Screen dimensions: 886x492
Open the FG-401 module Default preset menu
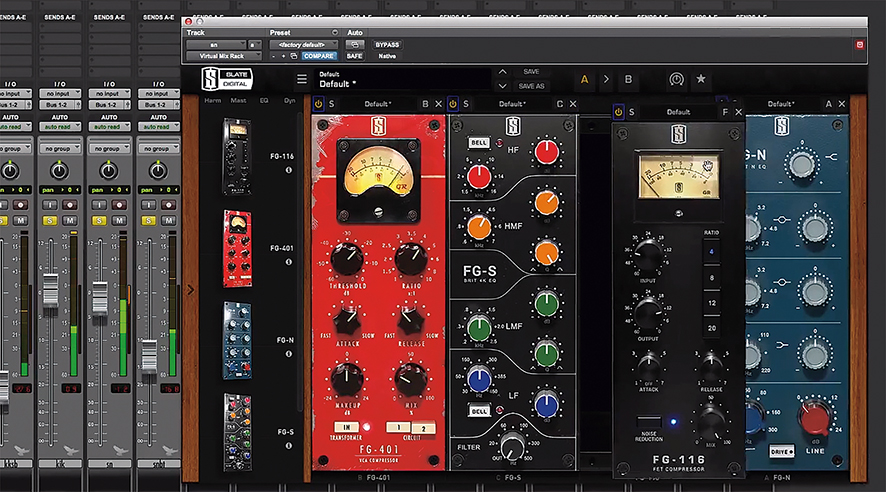(x=378, y=104)
